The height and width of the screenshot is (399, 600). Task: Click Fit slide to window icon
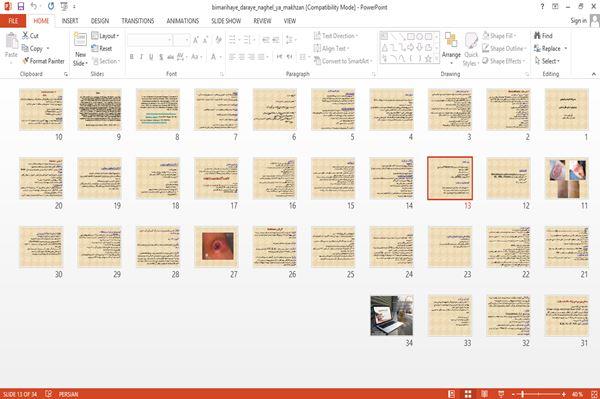coord(594,394)
